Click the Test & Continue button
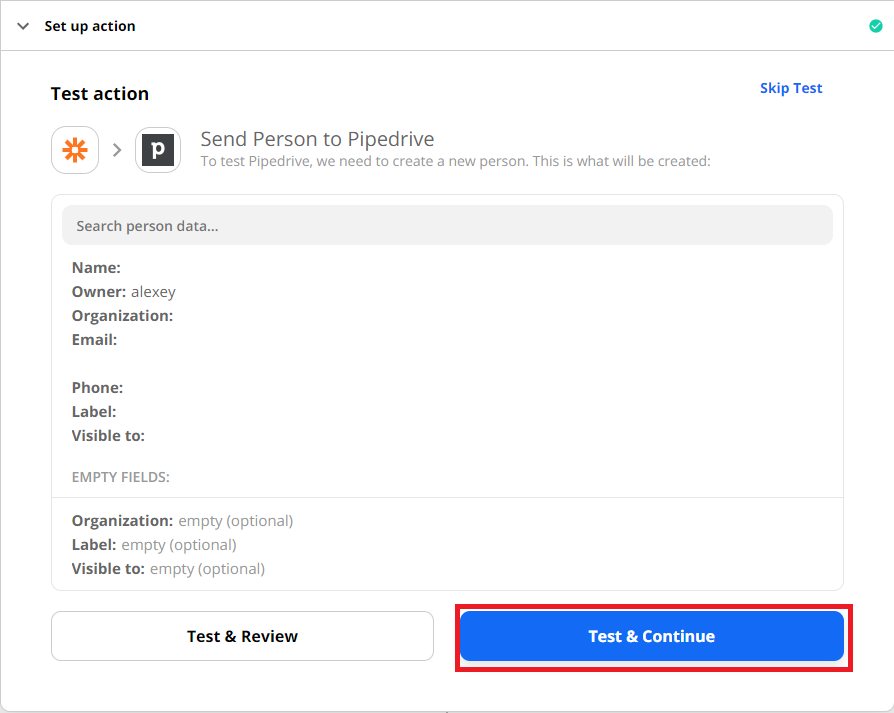894x713 pixels. coord(652,636)
